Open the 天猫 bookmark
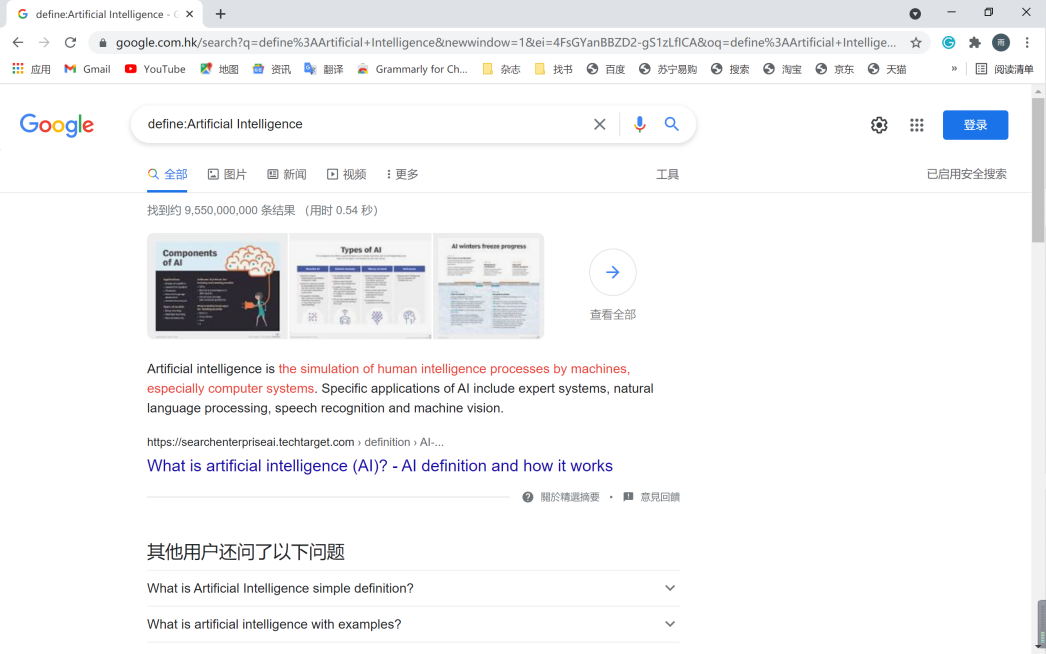The width and height of the screenshot is (1046, 654). pos(887,69)
